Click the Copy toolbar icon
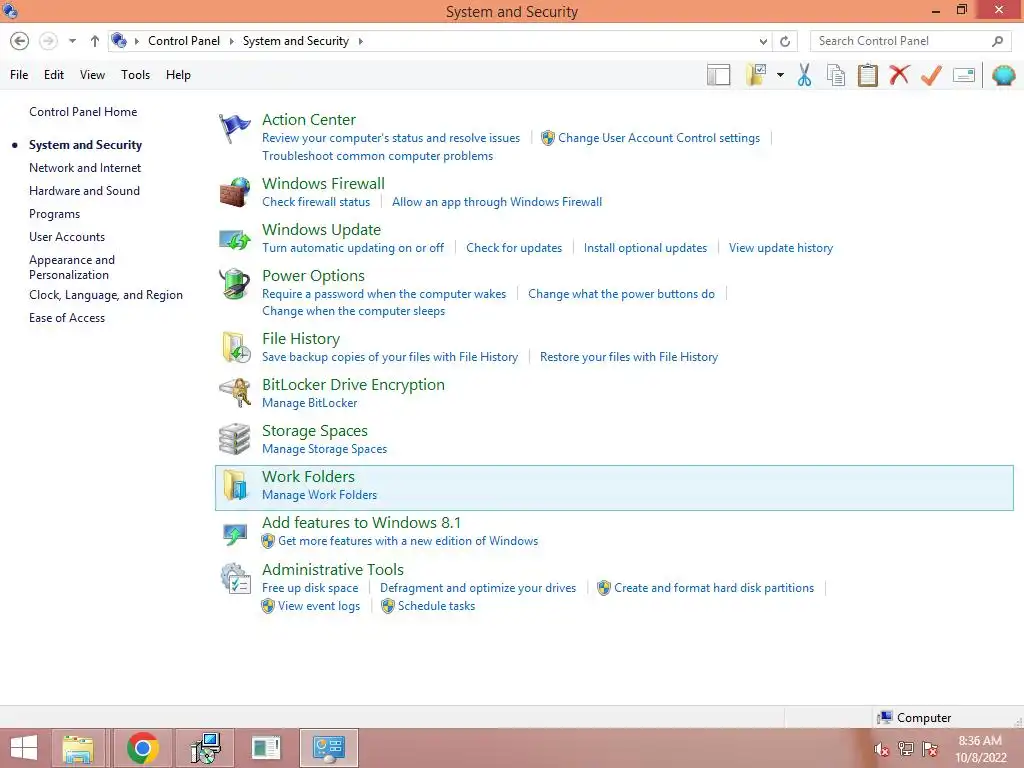1024x768 pixels. 836,75
